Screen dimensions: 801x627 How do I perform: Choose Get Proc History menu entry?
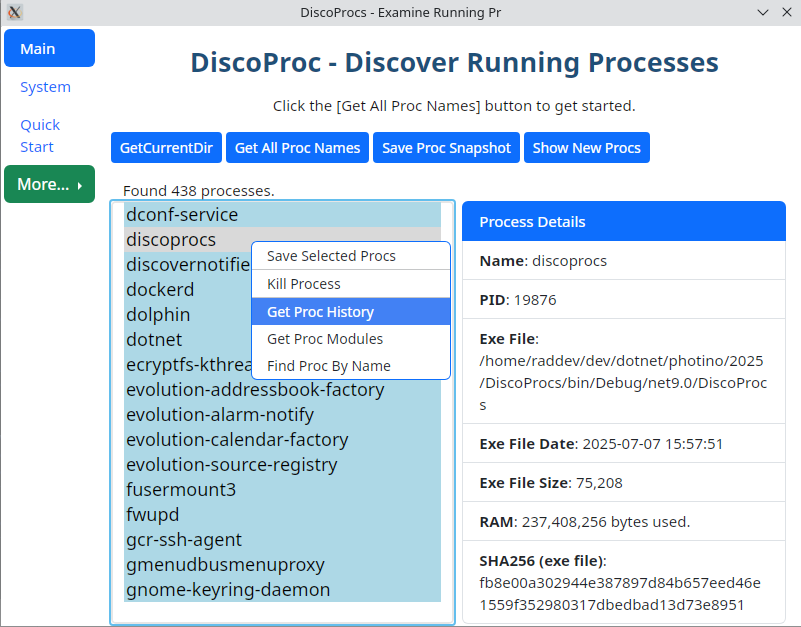pyautogui.click(x=320, y=312)
